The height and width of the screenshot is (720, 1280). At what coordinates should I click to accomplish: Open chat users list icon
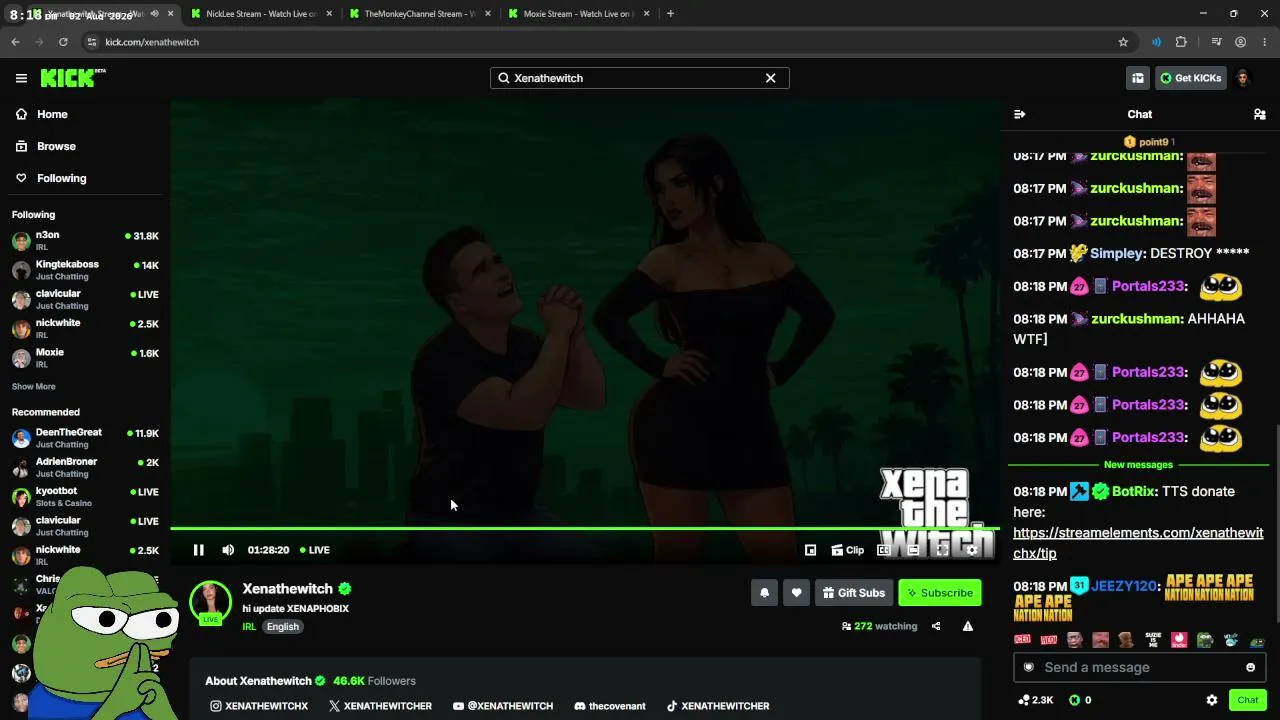click(1259, 114)
